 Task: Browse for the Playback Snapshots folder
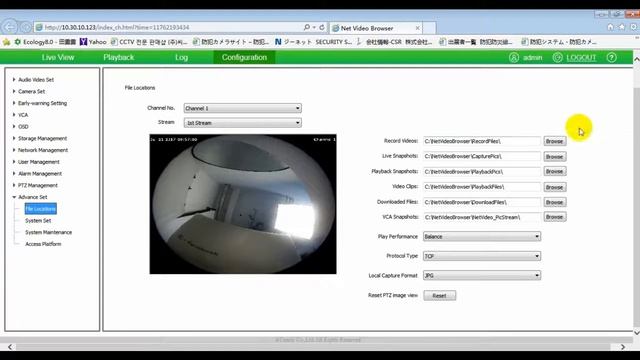pos(554,171)
